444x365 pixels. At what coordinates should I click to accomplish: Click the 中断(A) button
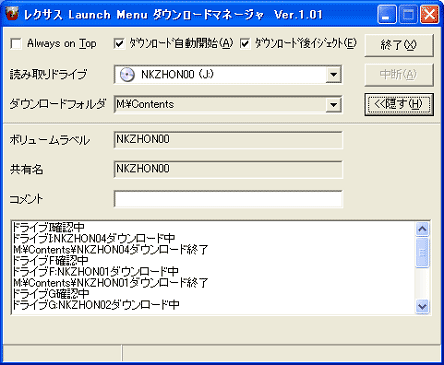tap(399, 74)
